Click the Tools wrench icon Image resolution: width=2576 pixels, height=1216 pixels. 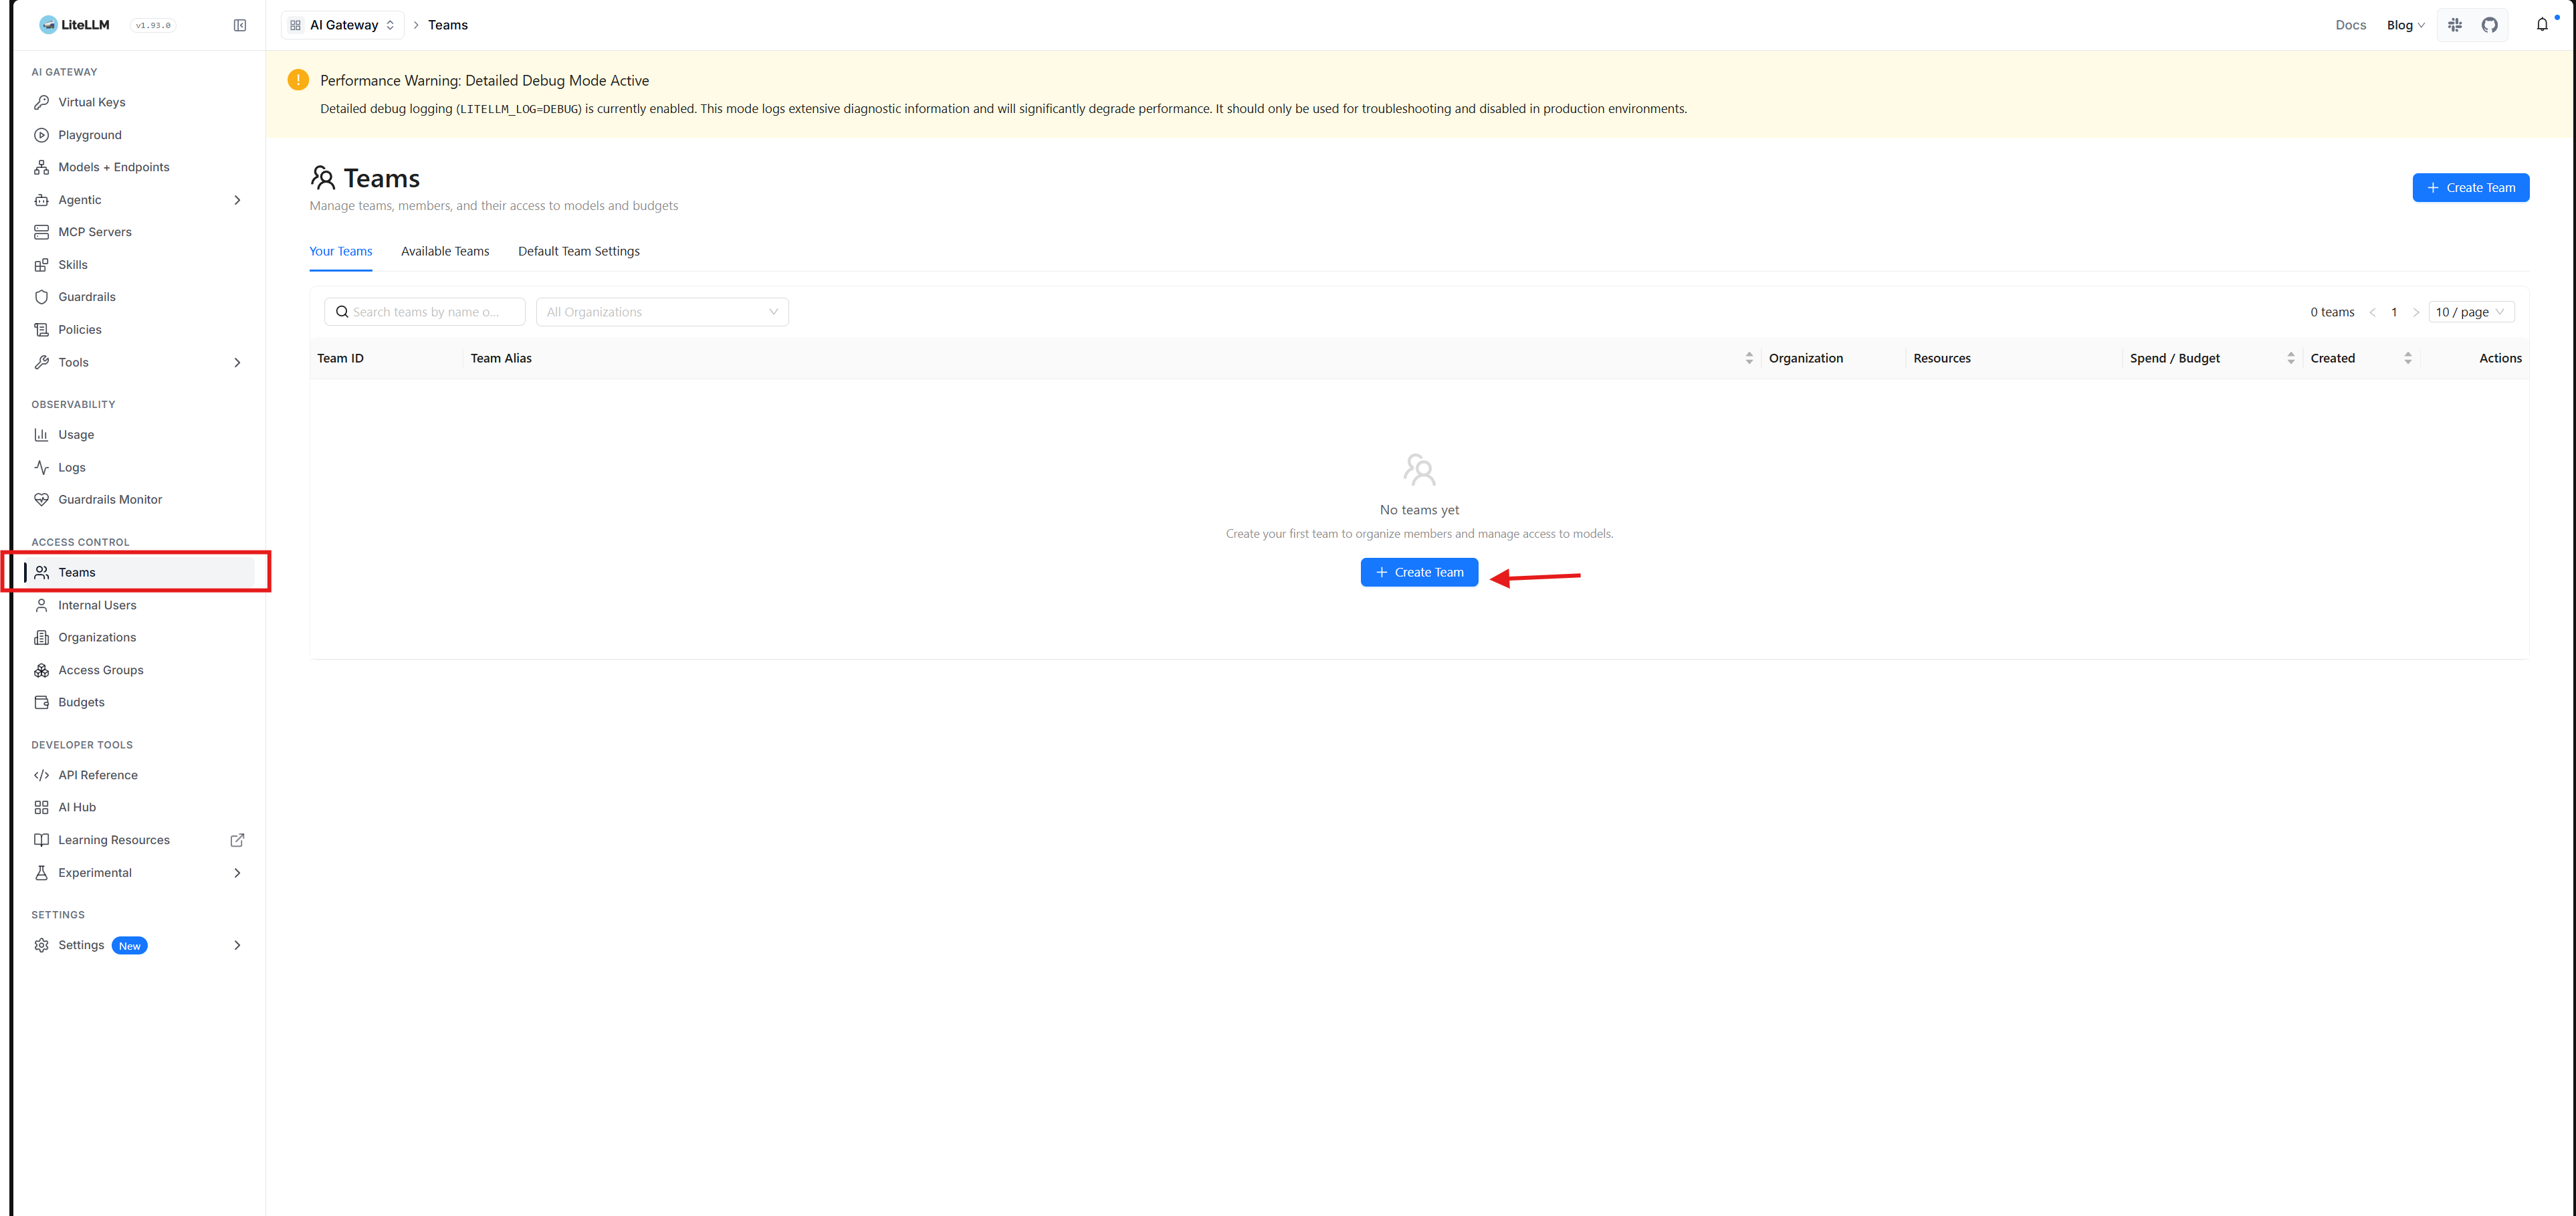(x=41, y=362)
